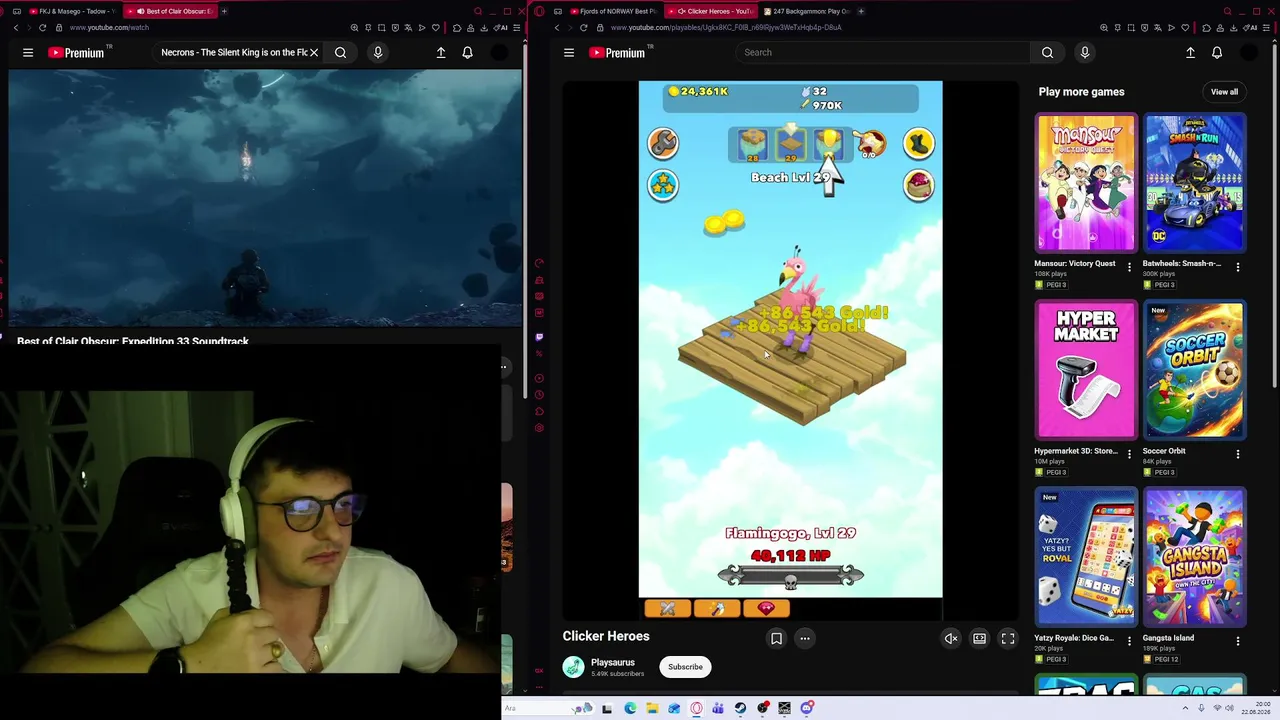Click the Search field in right YouTube window
1280x720 pixels.
coord(883,52)
